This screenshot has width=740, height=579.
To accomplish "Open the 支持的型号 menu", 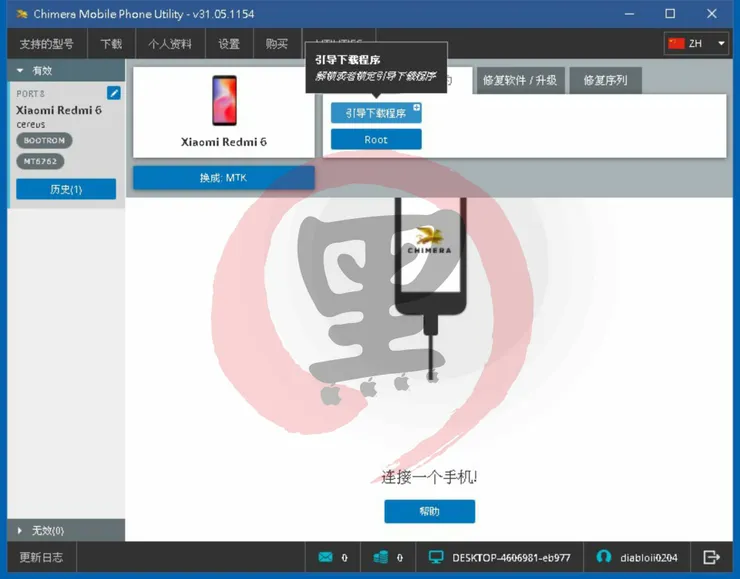I will click(46, 44).
